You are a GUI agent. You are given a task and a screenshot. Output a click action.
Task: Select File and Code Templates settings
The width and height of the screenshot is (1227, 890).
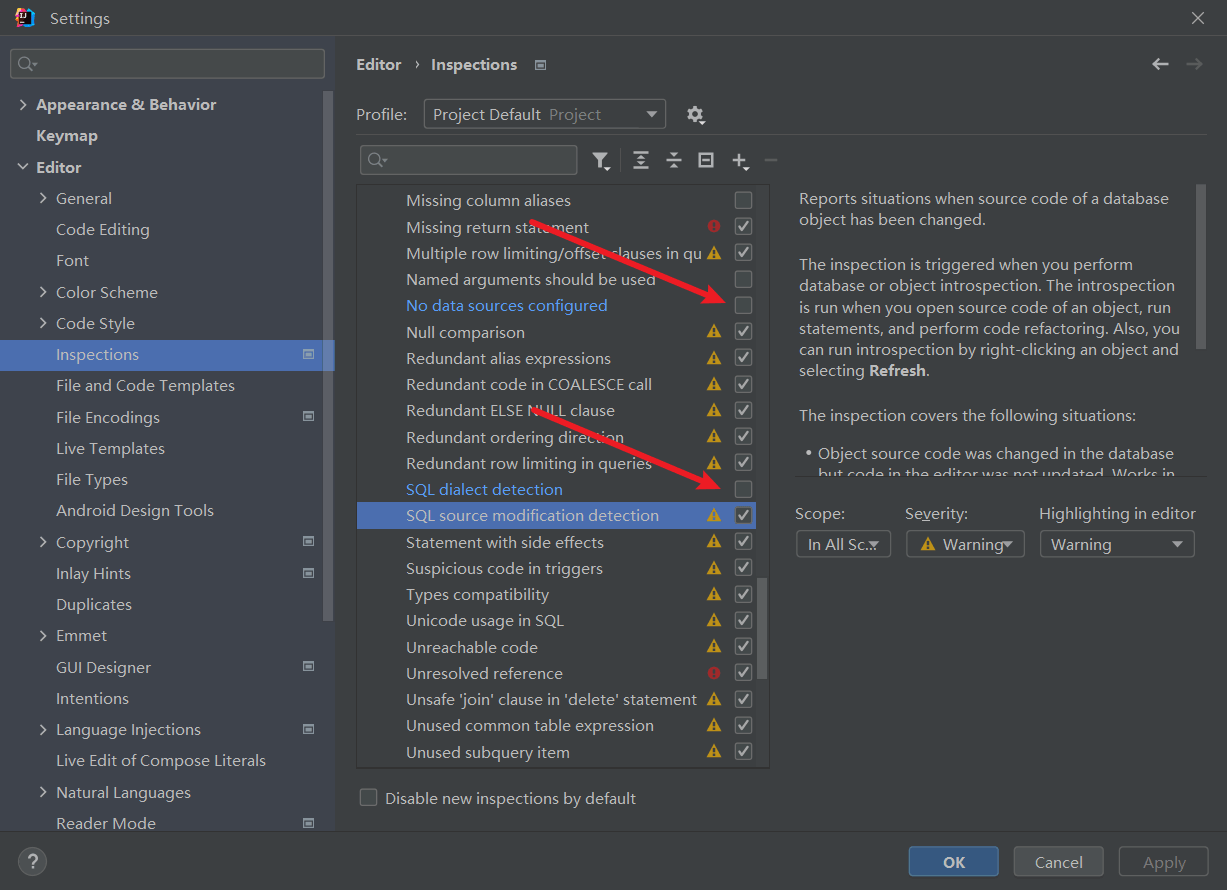(x=145, y=386)
